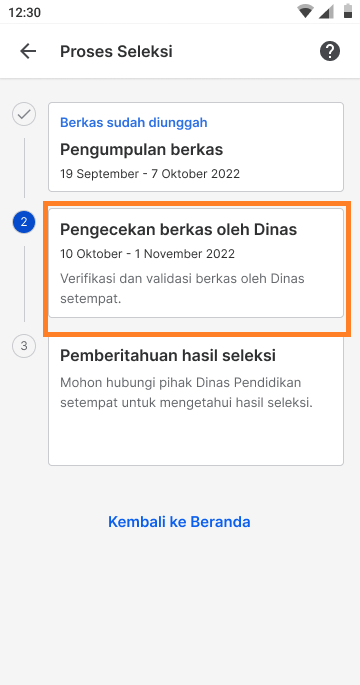
Task: Click the Pengumpulan berkas heading
Action: pyautogui.click(x=142, y=150)
